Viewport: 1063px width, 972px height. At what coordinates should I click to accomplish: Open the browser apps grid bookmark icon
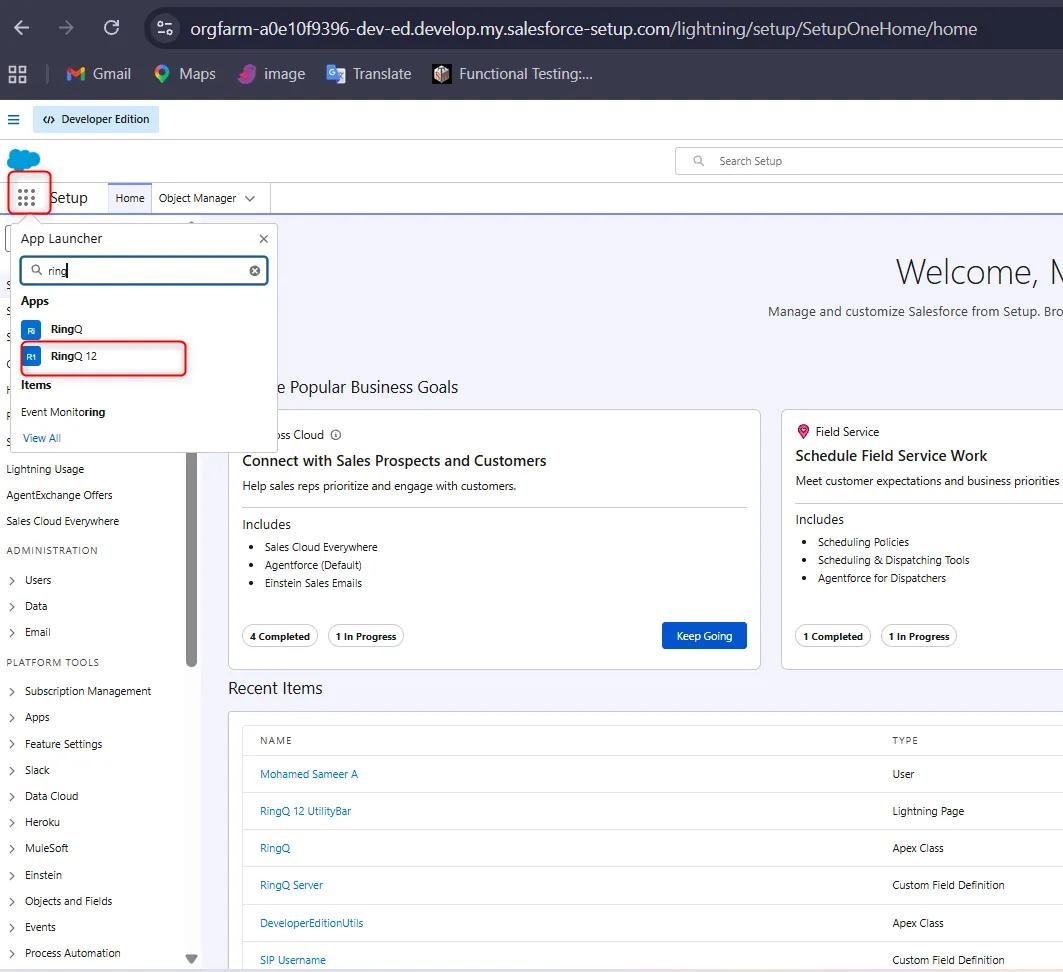18,74
